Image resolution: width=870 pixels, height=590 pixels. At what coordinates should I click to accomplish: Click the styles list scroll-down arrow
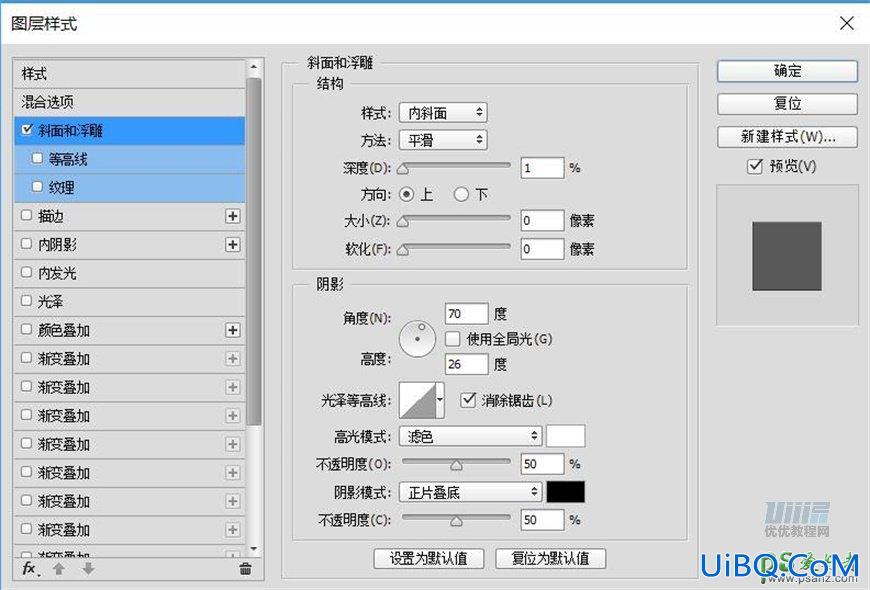coord(254,549)
